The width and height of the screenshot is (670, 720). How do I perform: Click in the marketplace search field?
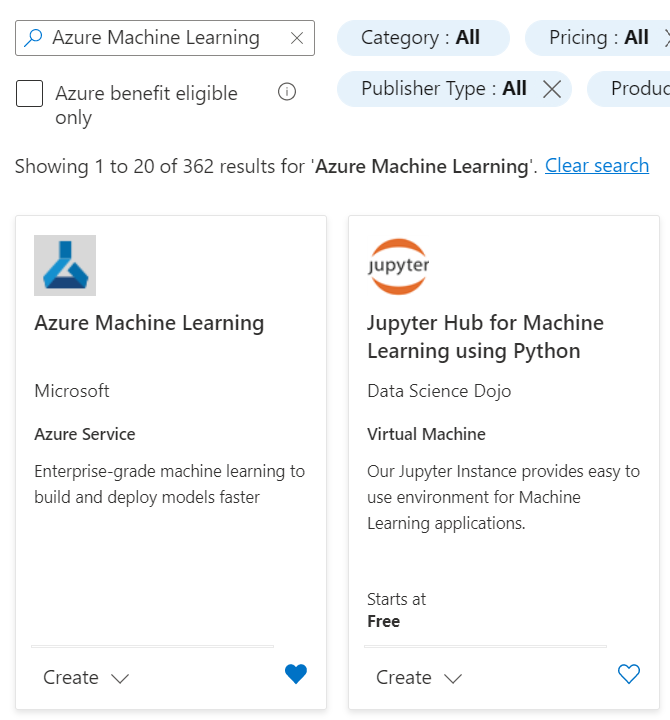coord(160,38)
